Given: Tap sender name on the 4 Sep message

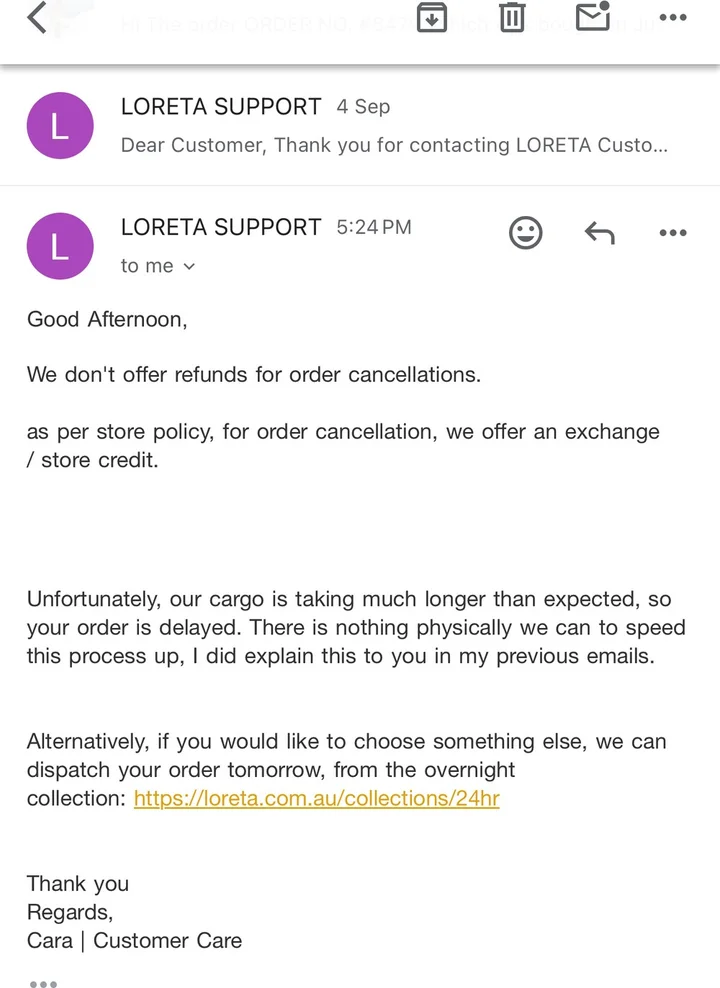Looking at the screenshot, I should (x=221, y=106).
